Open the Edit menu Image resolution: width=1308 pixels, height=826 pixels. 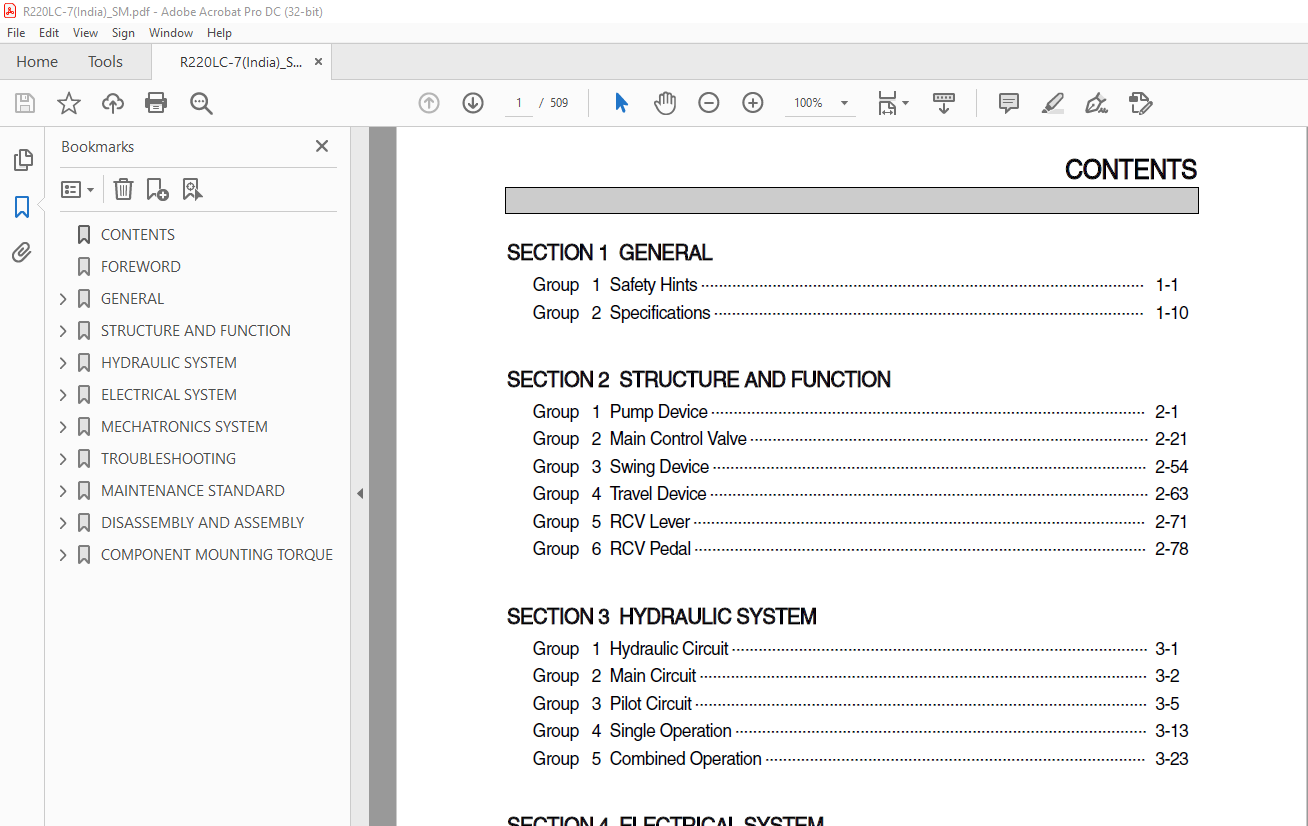click(49, 33)
